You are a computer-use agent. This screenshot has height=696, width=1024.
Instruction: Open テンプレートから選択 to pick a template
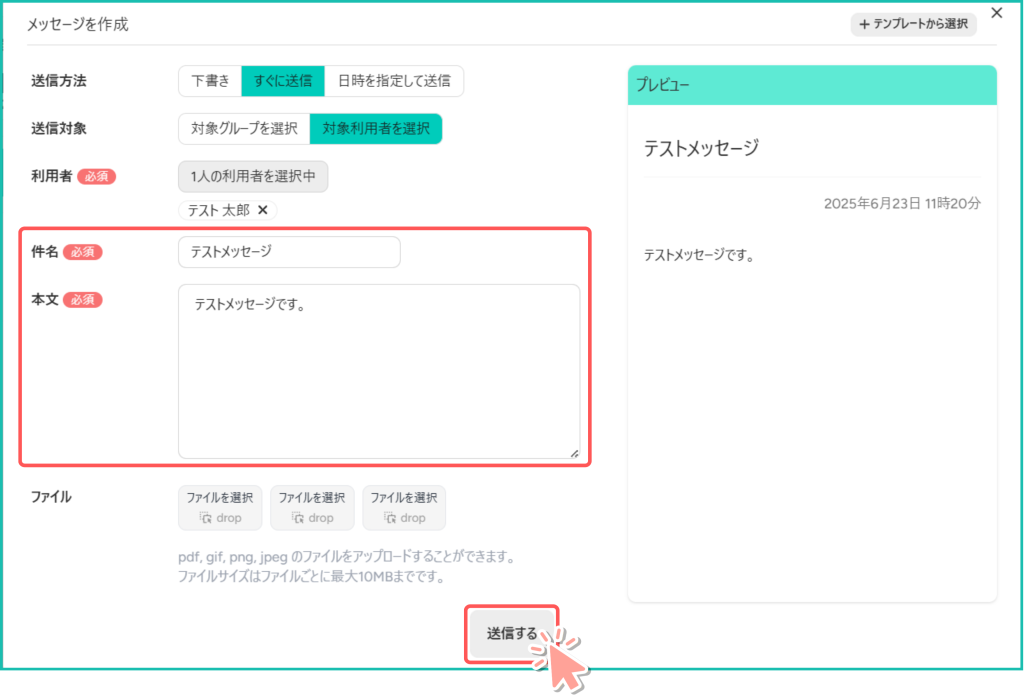pos(913,24)
